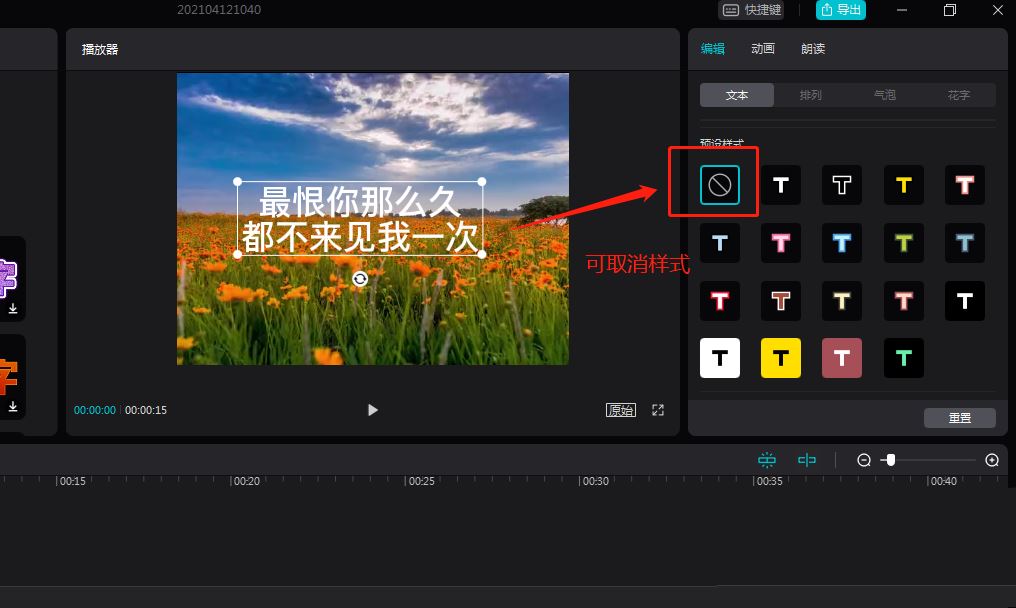The width and height of the screenshot is (1016, 608).
Task: Click the 播放器 panel title
Action: (x=100, y=49)
